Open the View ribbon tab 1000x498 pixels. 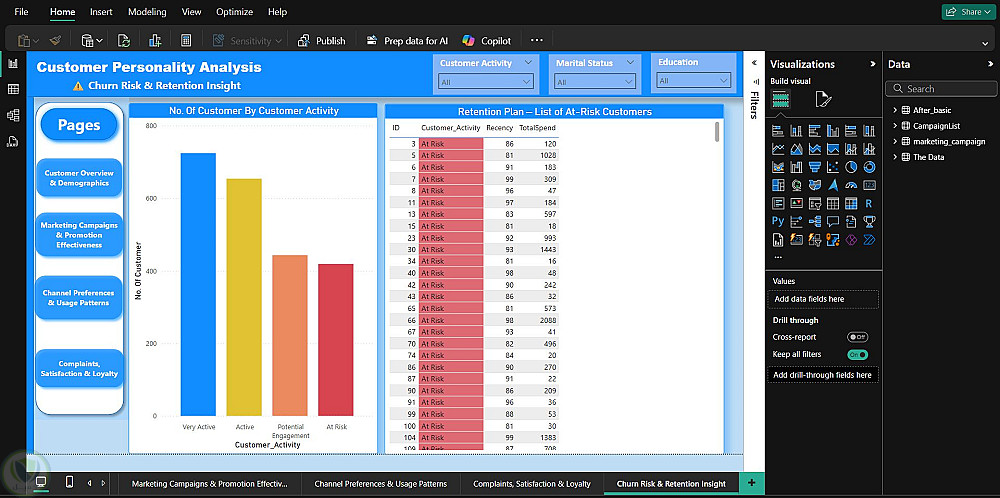(x=191, y=11)
